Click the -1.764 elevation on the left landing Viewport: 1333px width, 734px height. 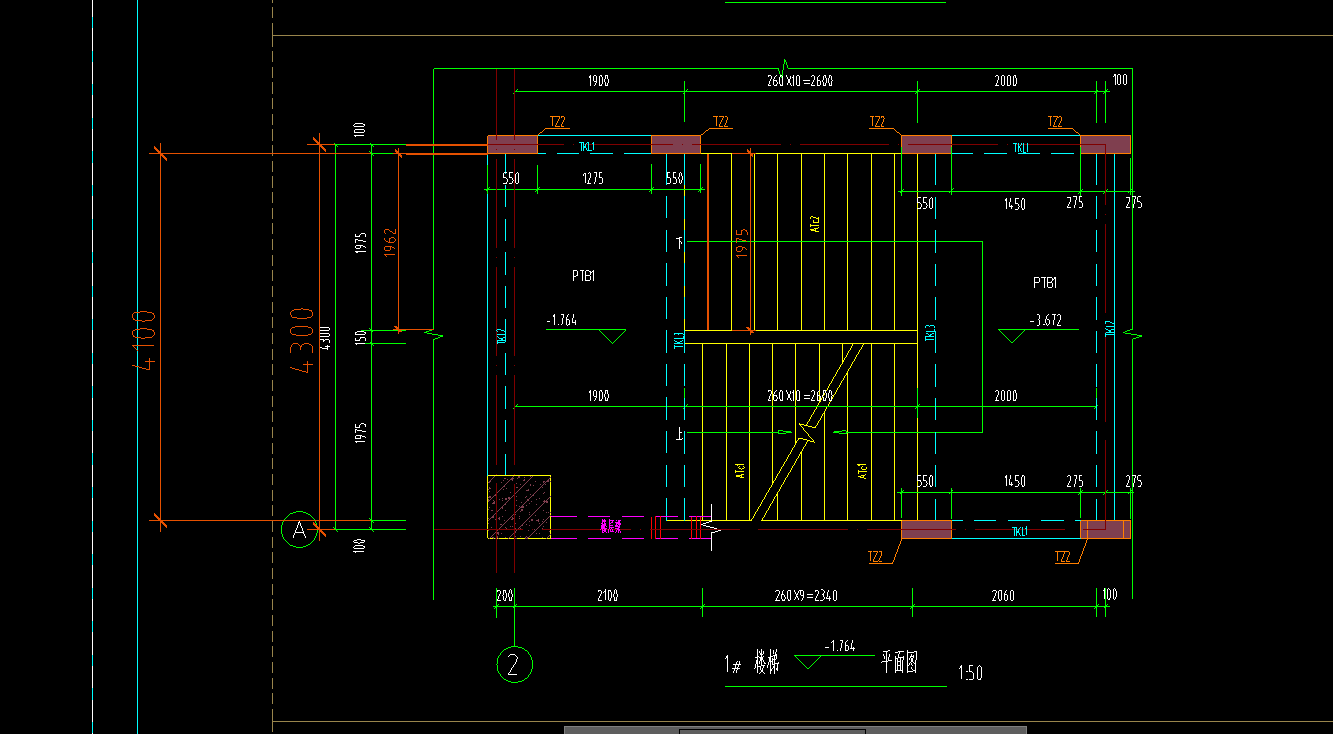click(x=564, y=321)
